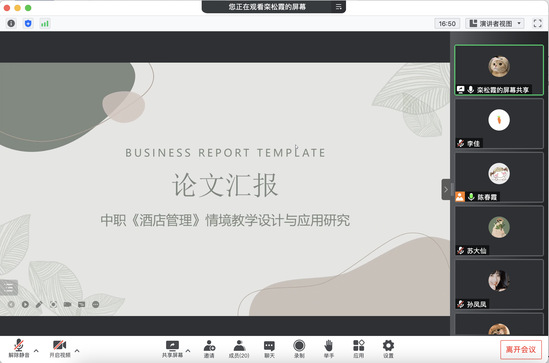Click the focus target icon on slide toolbar
This screenshot has height=363, width=549.
click(53, 304)
